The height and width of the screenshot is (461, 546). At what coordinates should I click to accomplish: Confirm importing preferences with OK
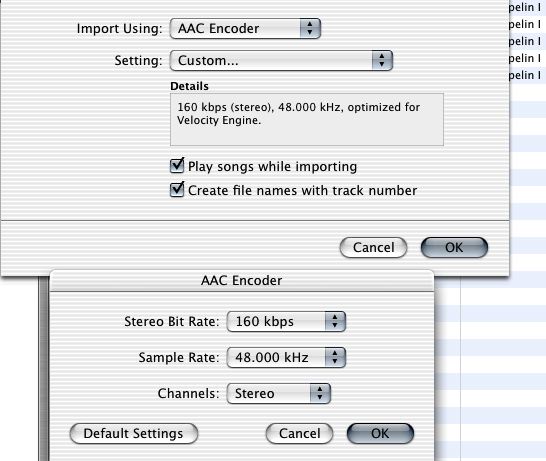[x=454, y=248]
